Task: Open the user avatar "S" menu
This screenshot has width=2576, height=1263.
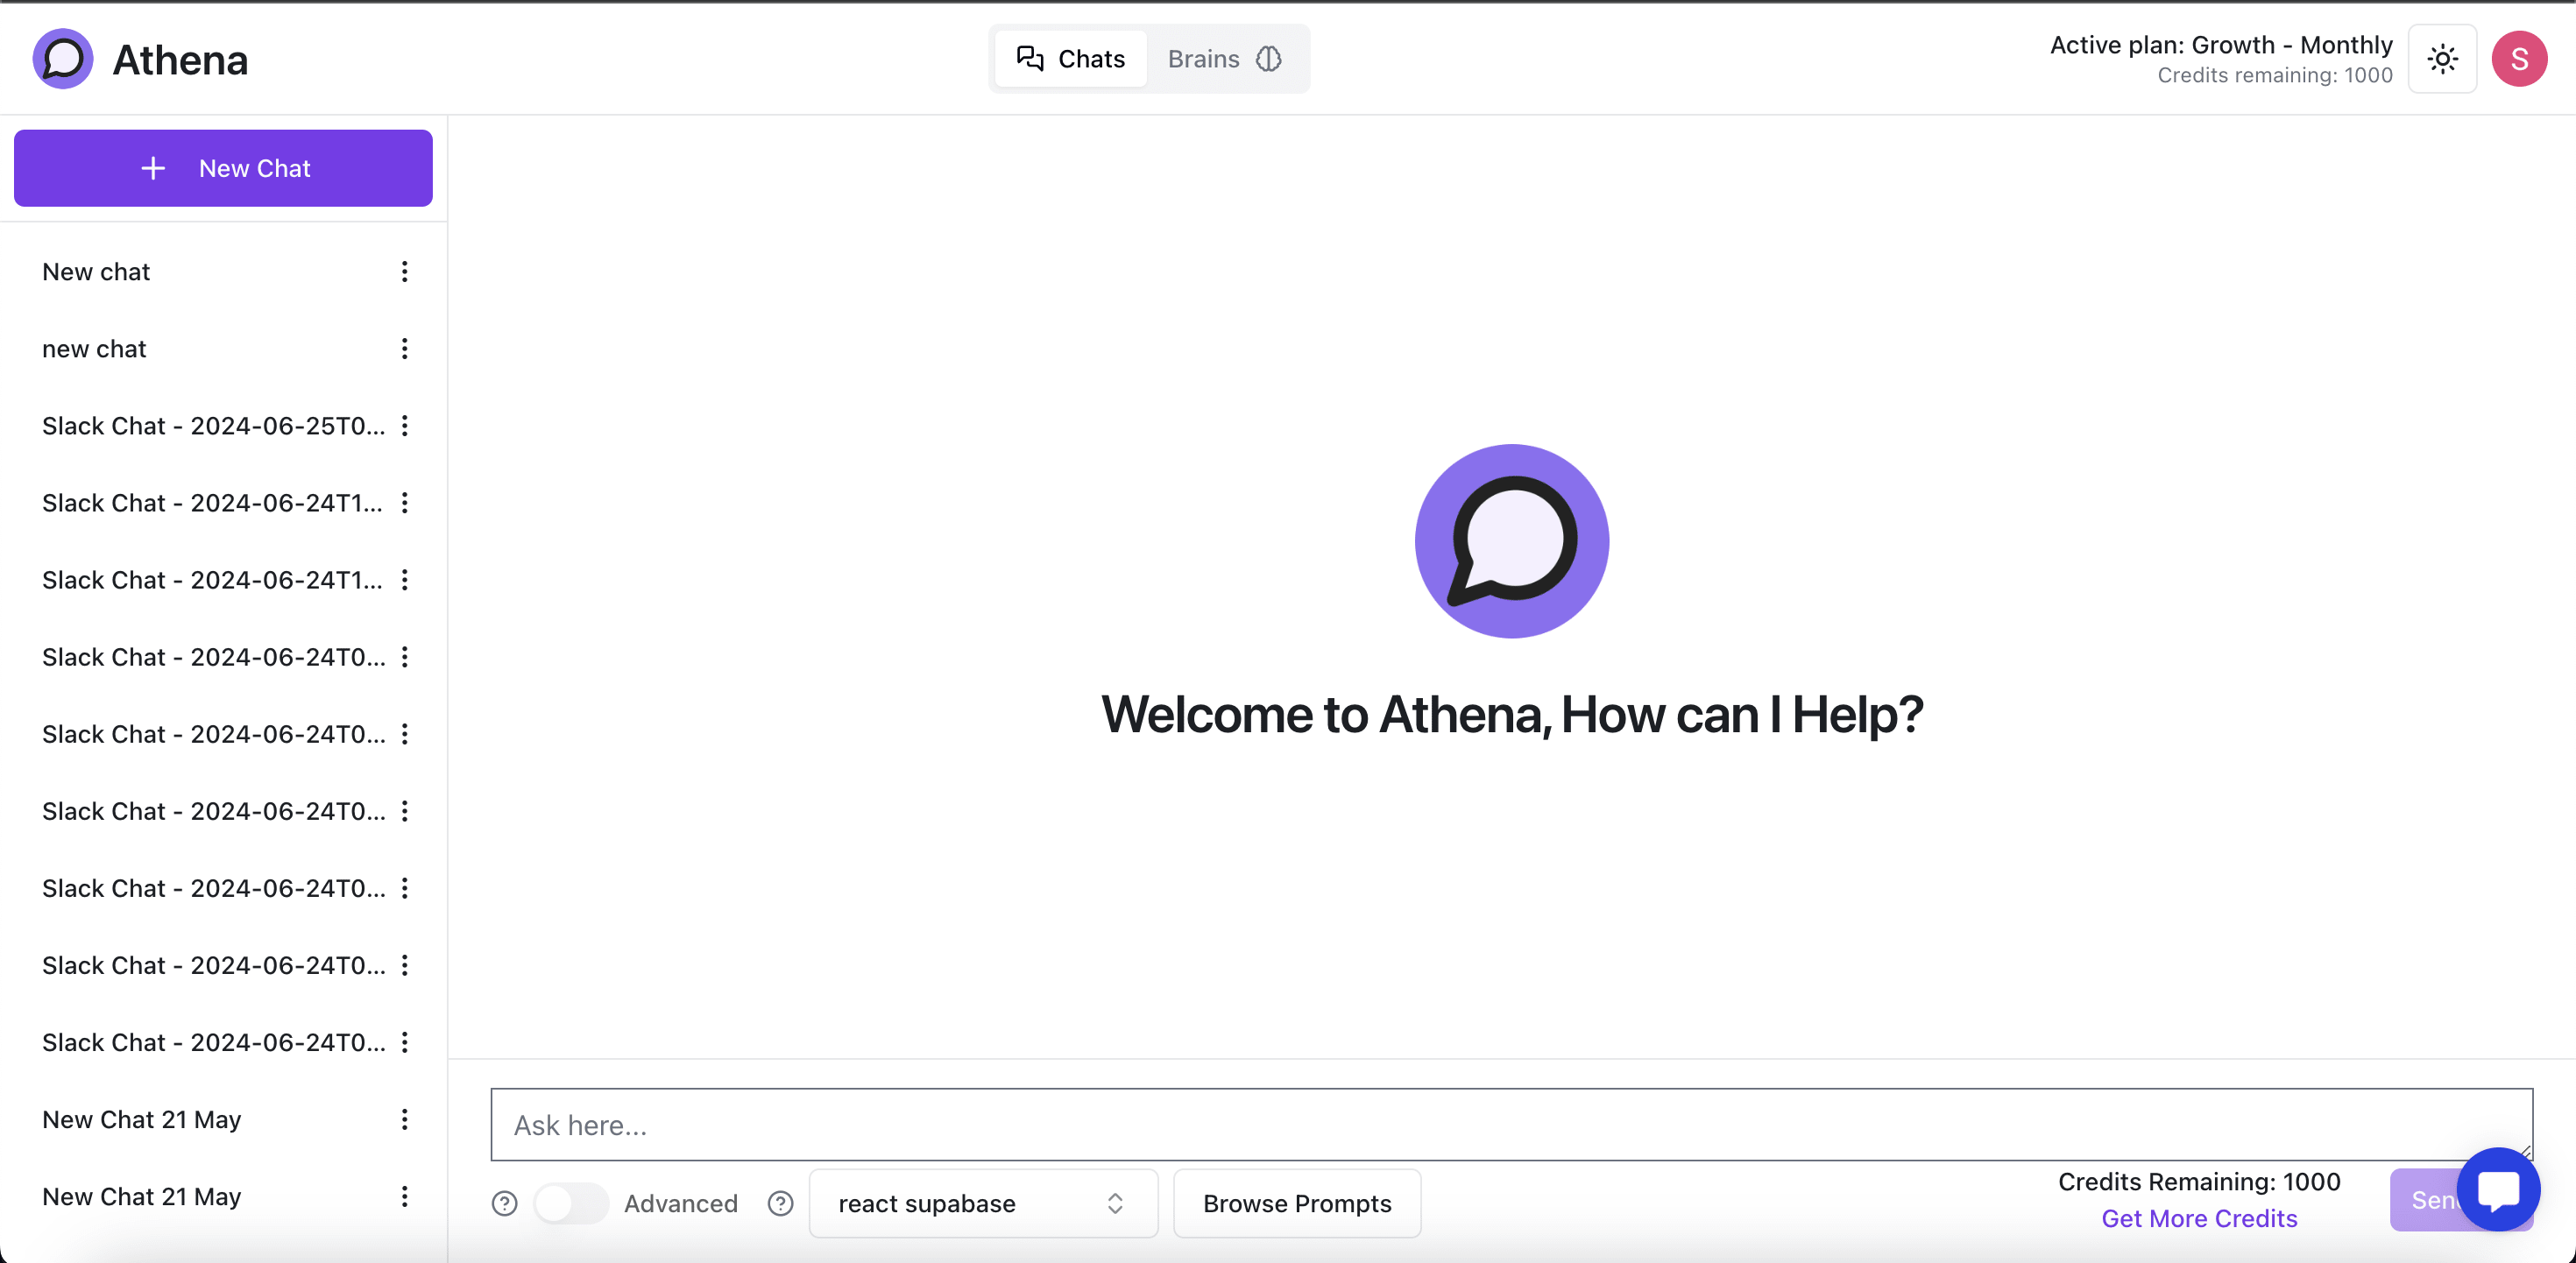Action: [2518, 59]
